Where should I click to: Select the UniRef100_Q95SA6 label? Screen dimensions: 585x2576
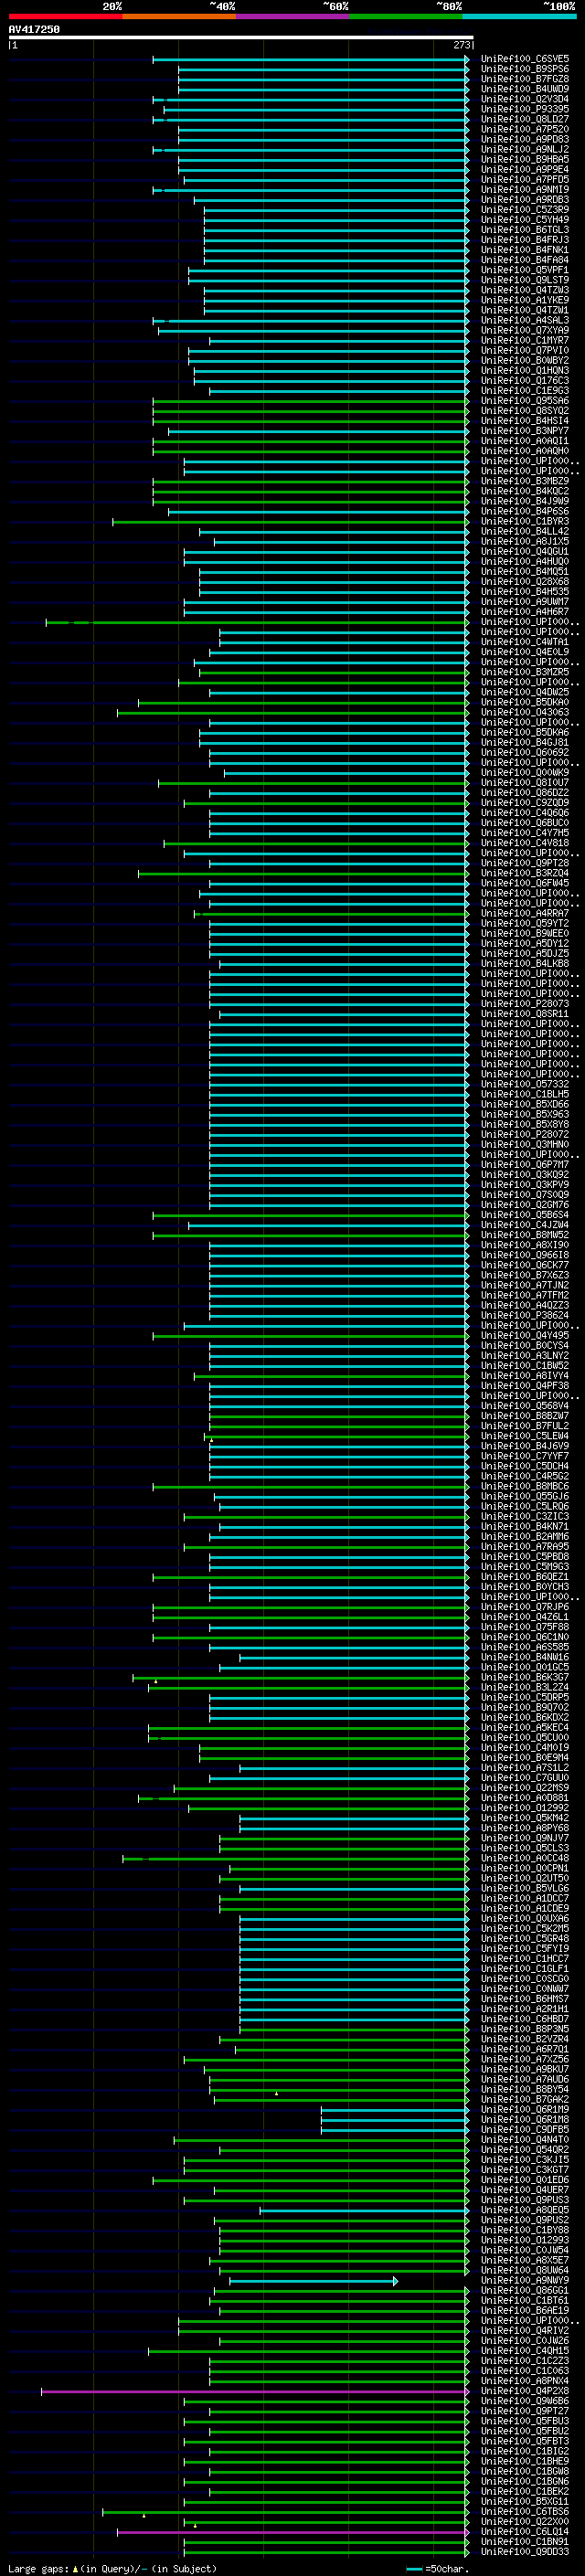525,401
